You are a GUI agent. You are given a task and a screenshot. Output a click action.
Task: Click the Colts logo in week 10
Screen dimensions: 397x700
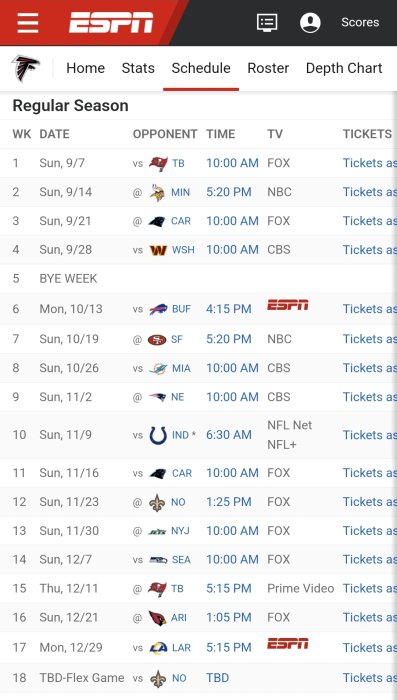(x=158, y=435)
